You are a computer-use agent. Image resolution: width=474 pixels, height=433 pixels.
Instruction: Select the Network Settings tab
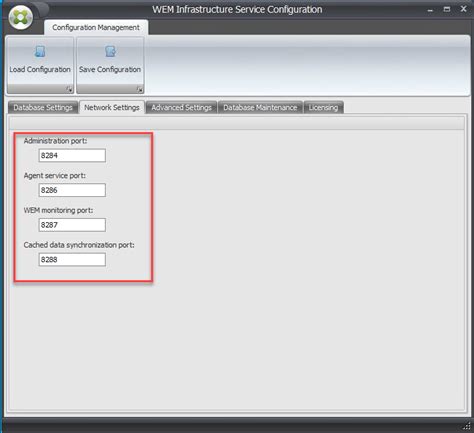pos(112,108)
